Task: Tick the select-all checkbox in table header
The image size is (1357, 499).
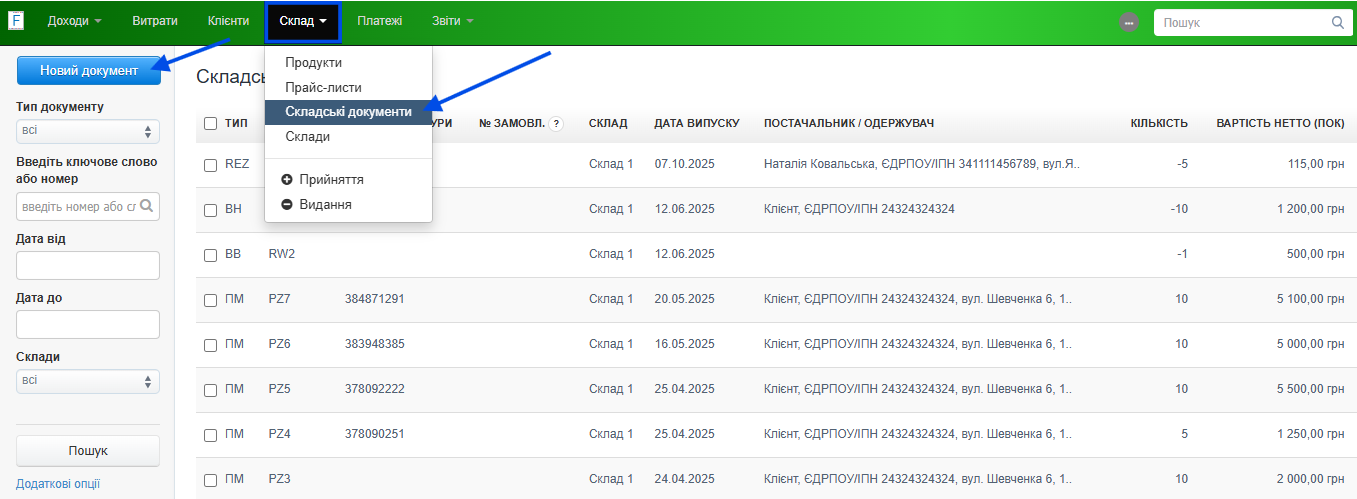Action: coord(210,124)
